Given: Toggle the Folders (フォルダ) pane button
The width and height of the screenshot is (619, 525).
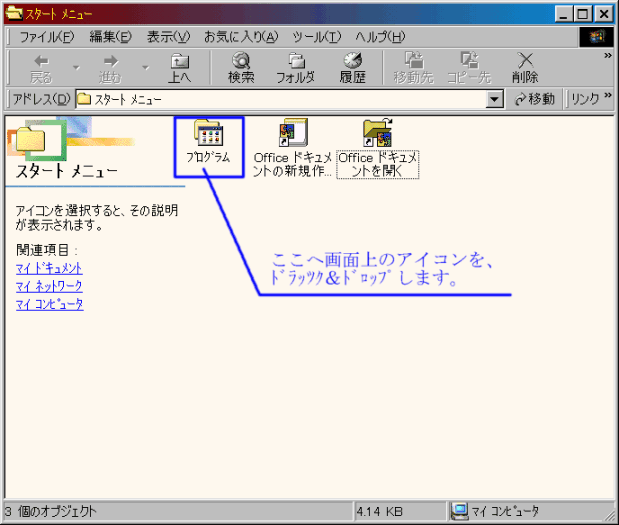Looking at the screenshot, I should 295,68.
